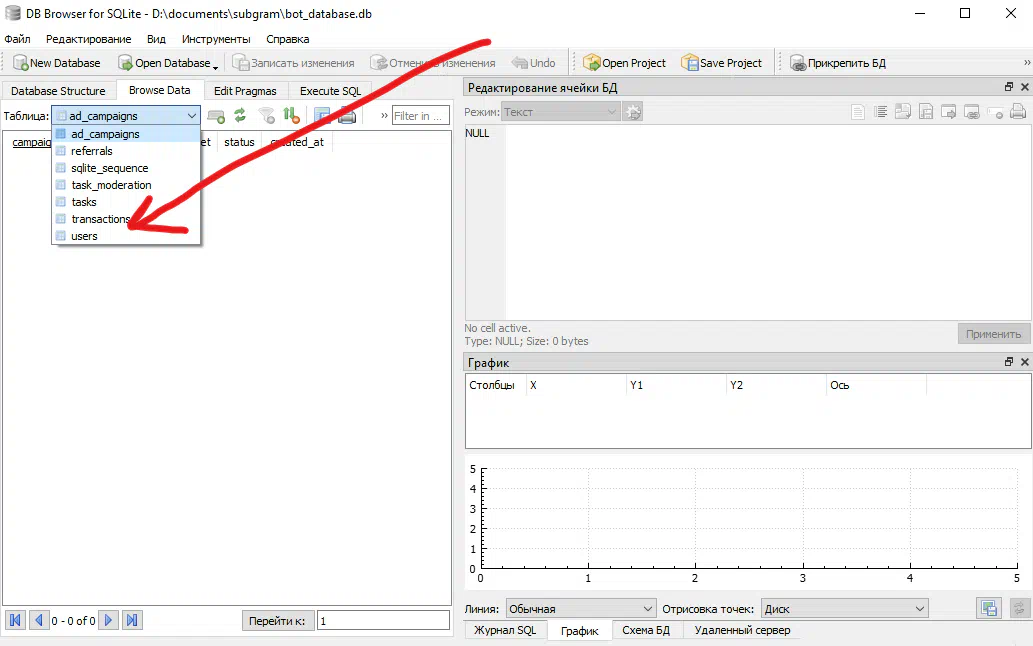Float the График panel
1033x646 pixels.
pos(1009,362)
